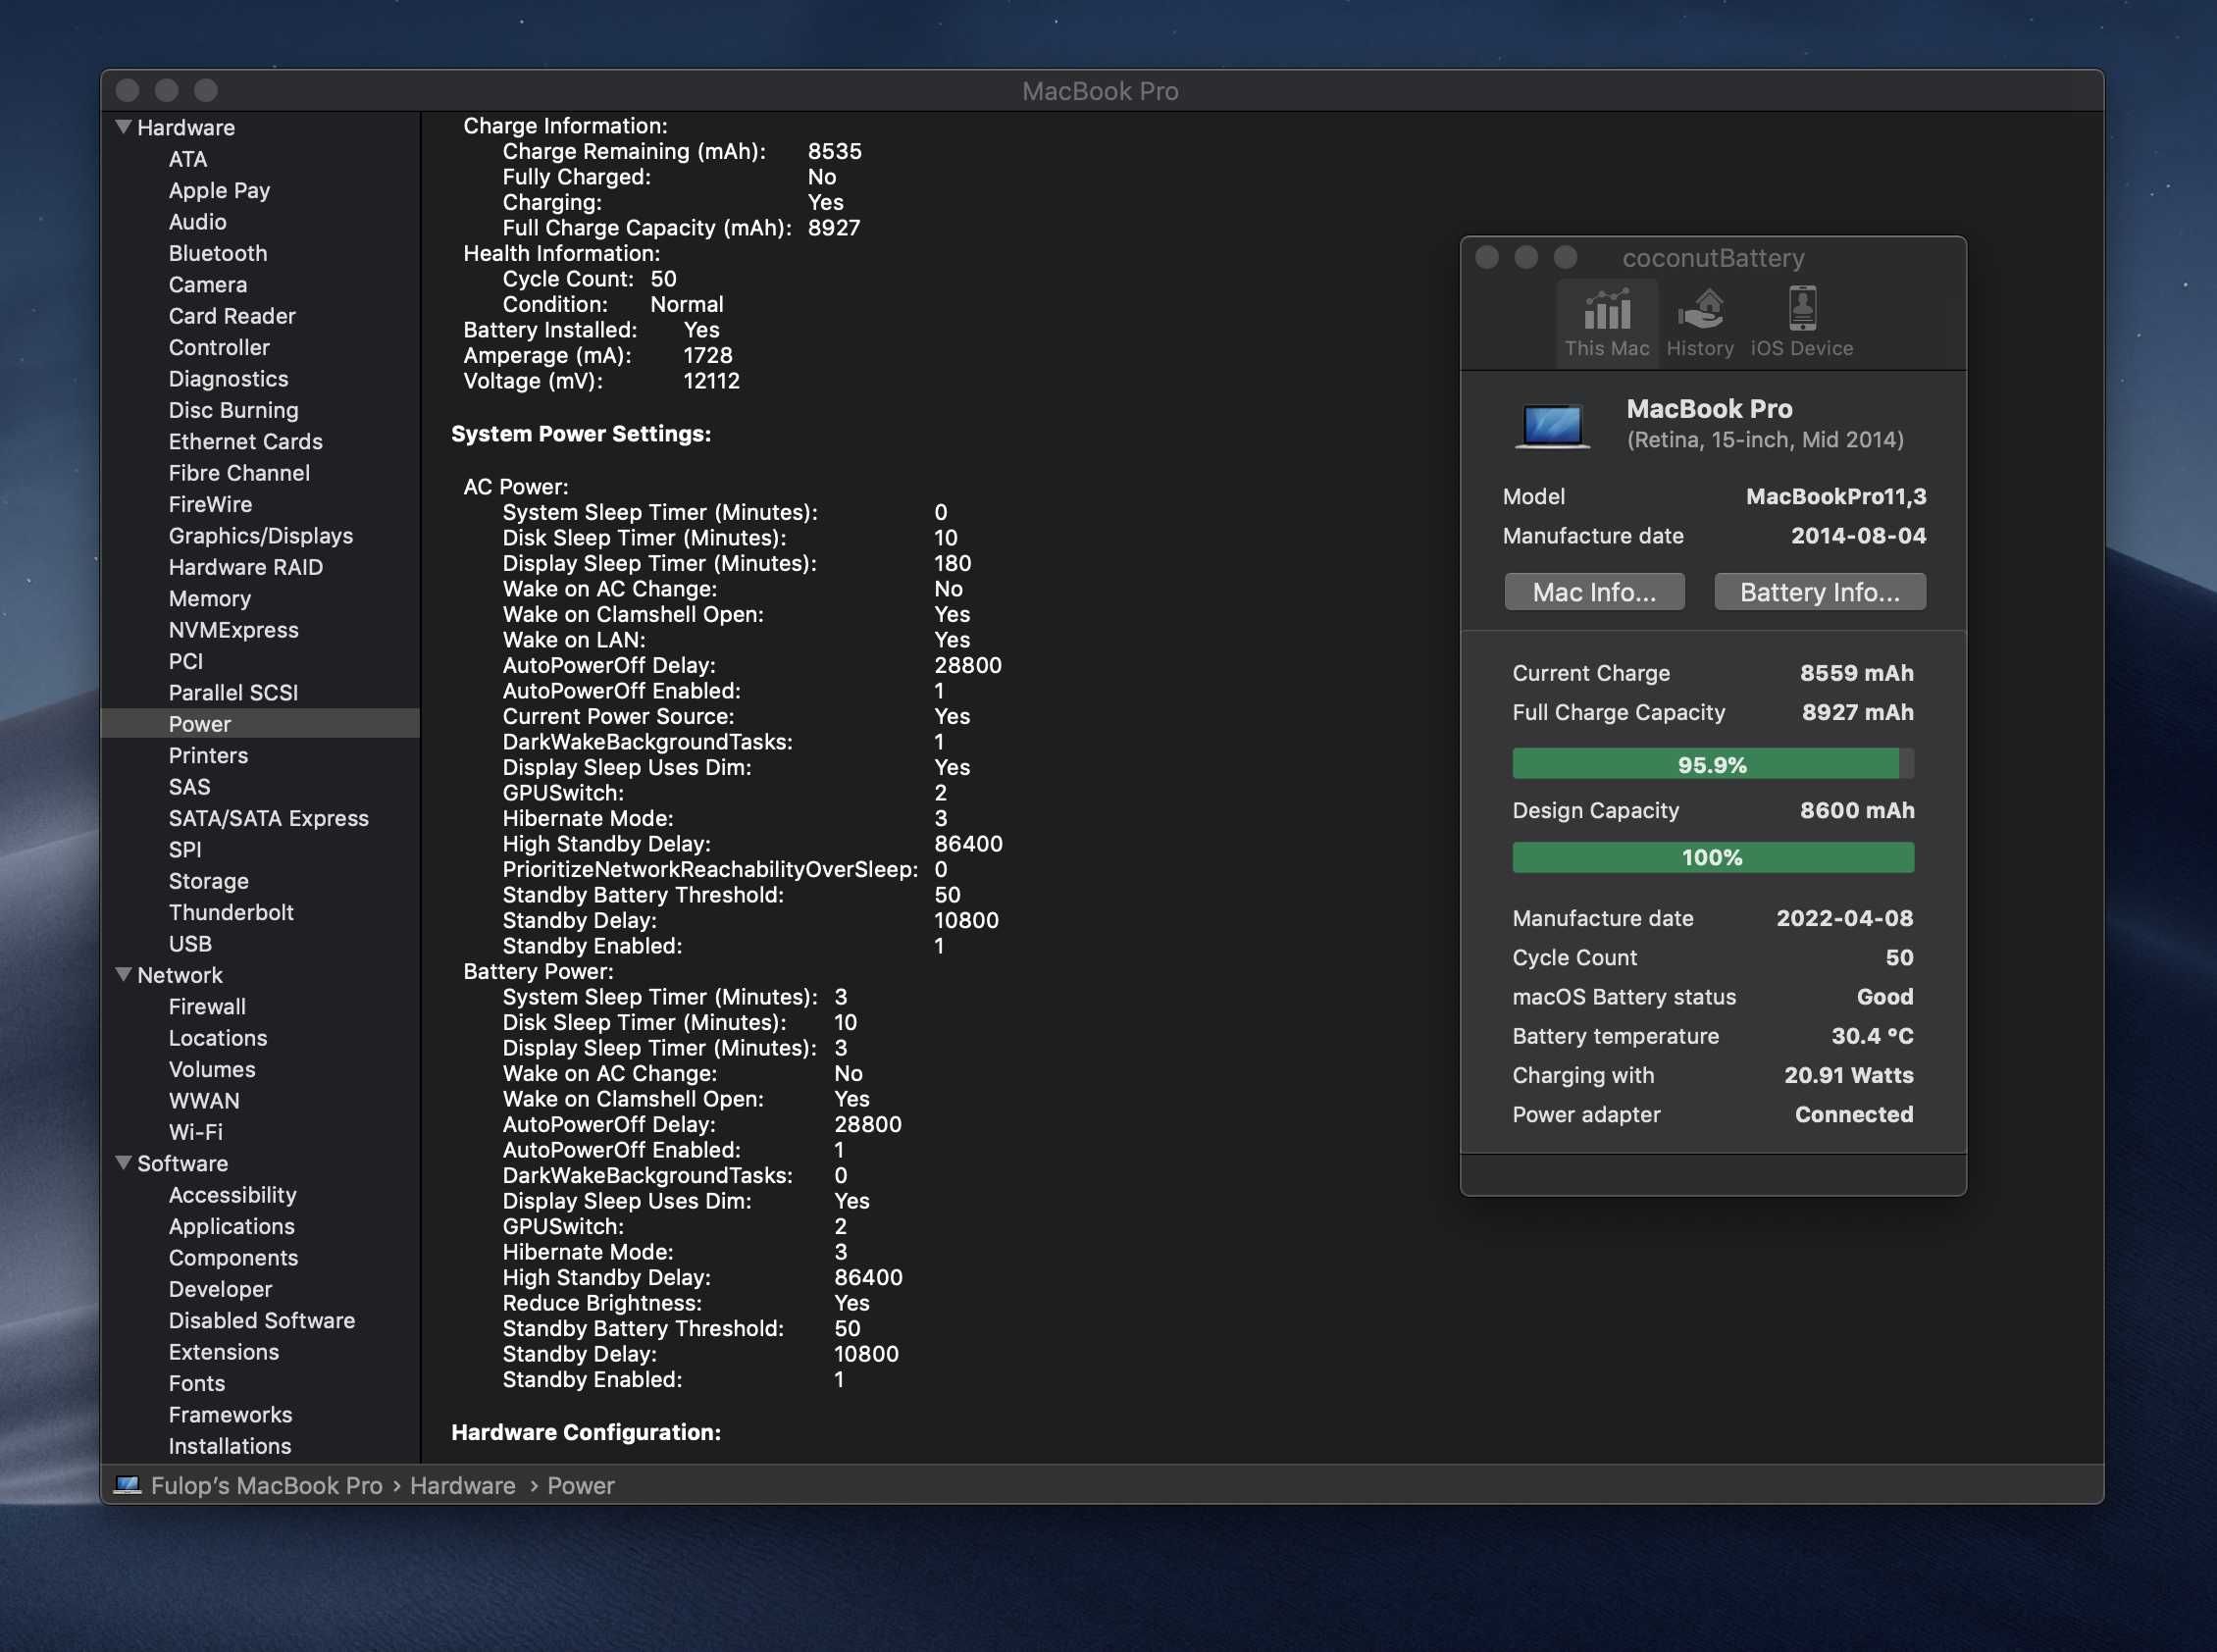
Task: Click the Mac Info... button
Action: pos(1594,592)
